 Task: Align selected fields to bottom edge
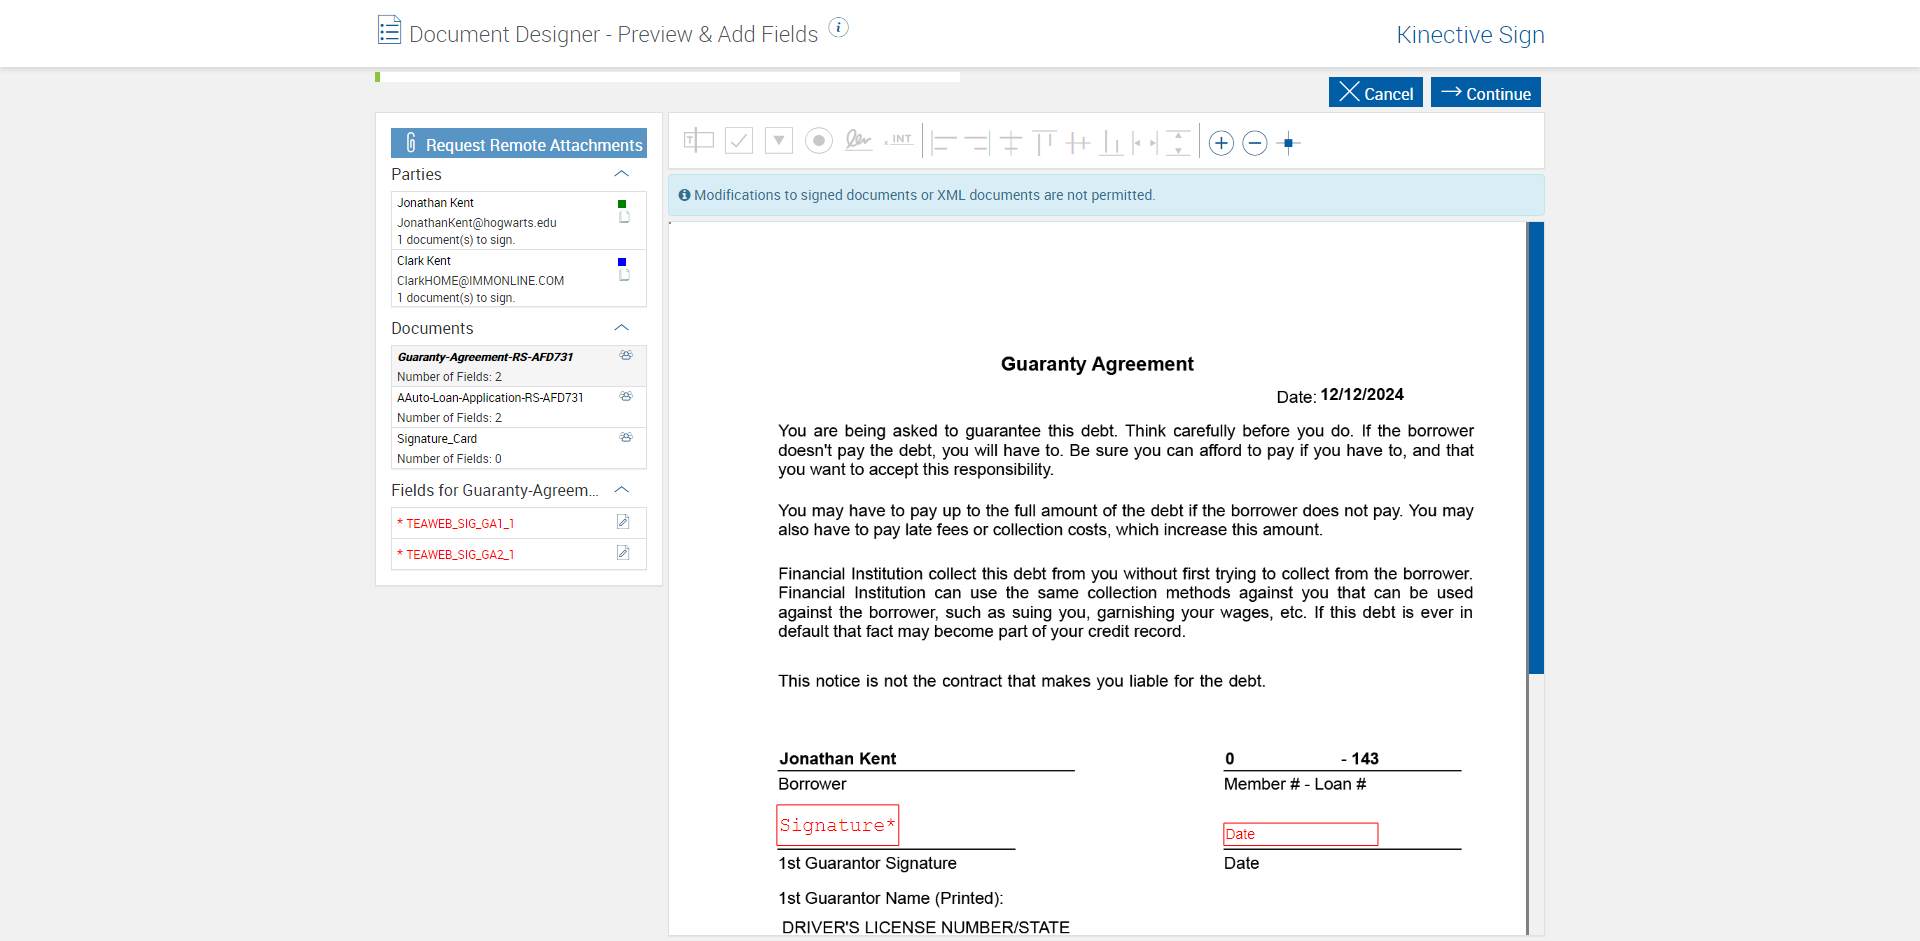1111,143
